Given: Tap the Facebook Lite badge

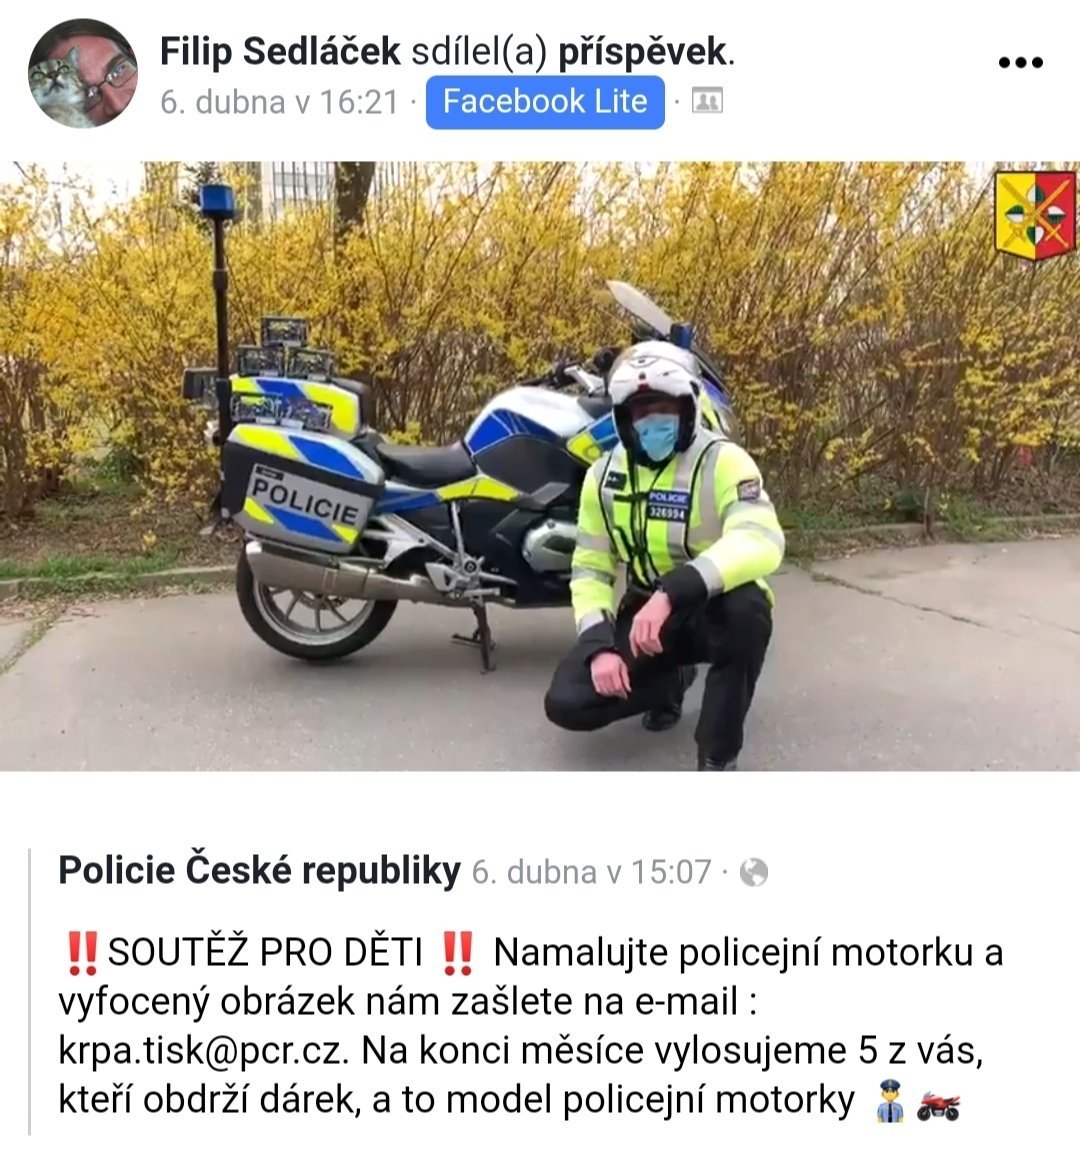Looking at the screenshot, I should pos(545,102).
